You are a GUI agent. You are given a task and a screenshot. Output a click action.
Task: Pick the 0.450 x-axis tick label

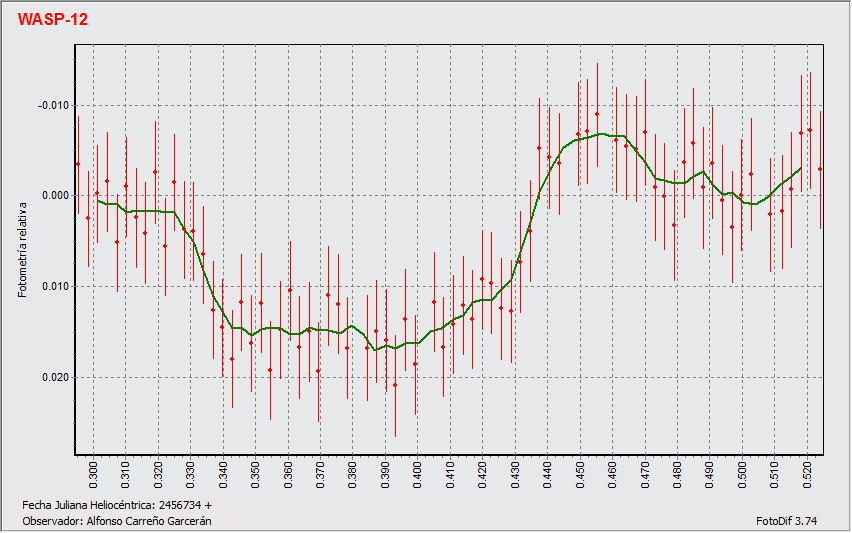click(581, 473)
